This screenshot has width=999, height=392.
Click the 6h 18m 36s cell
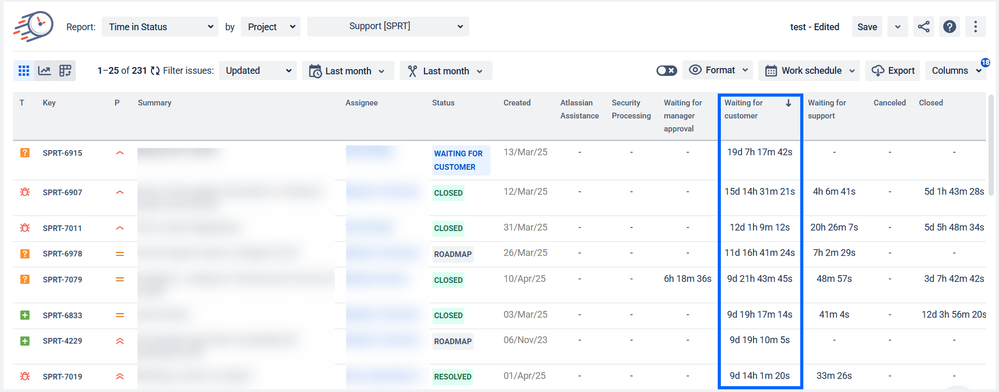click(687, 279)
